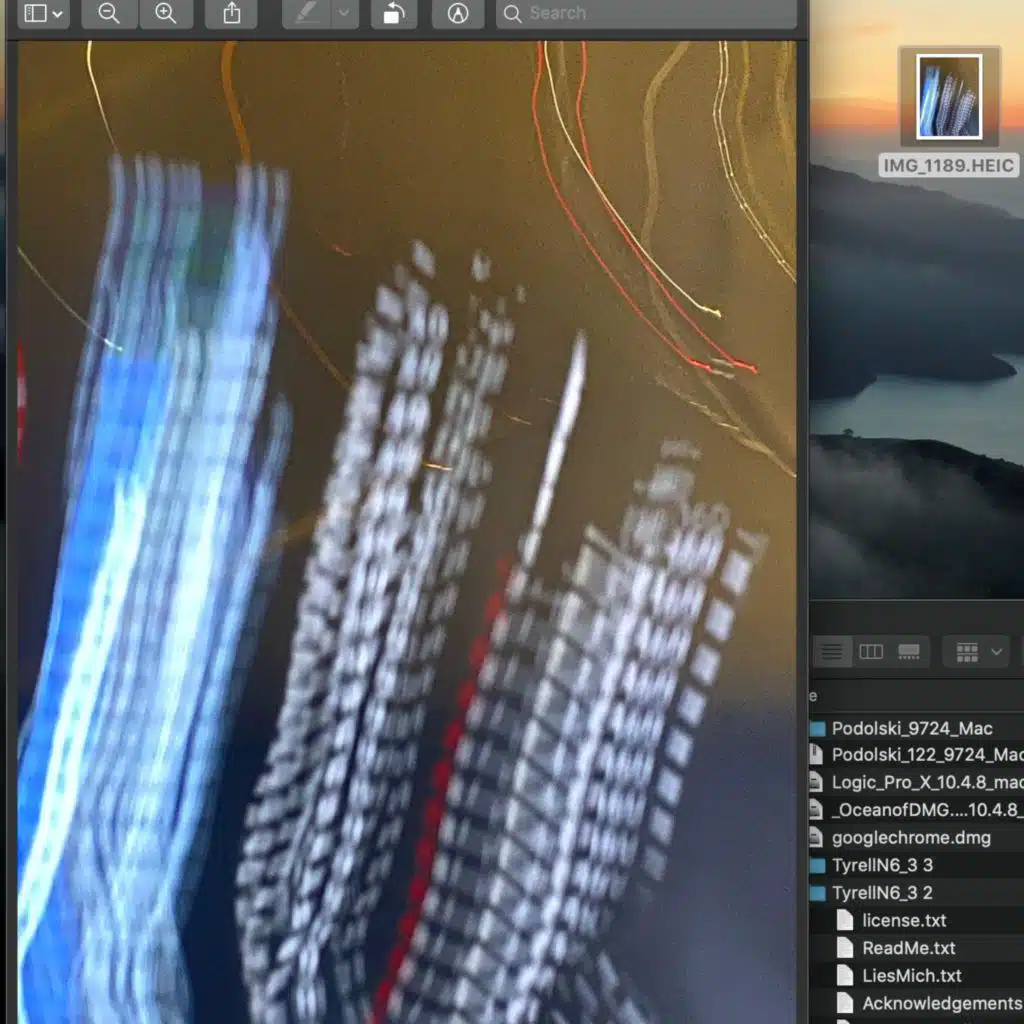This screenshot has height=1024, width=1024.
Task: Click the zoom in magnifier button
Action: pyautogui.click(x=166, y=14)
